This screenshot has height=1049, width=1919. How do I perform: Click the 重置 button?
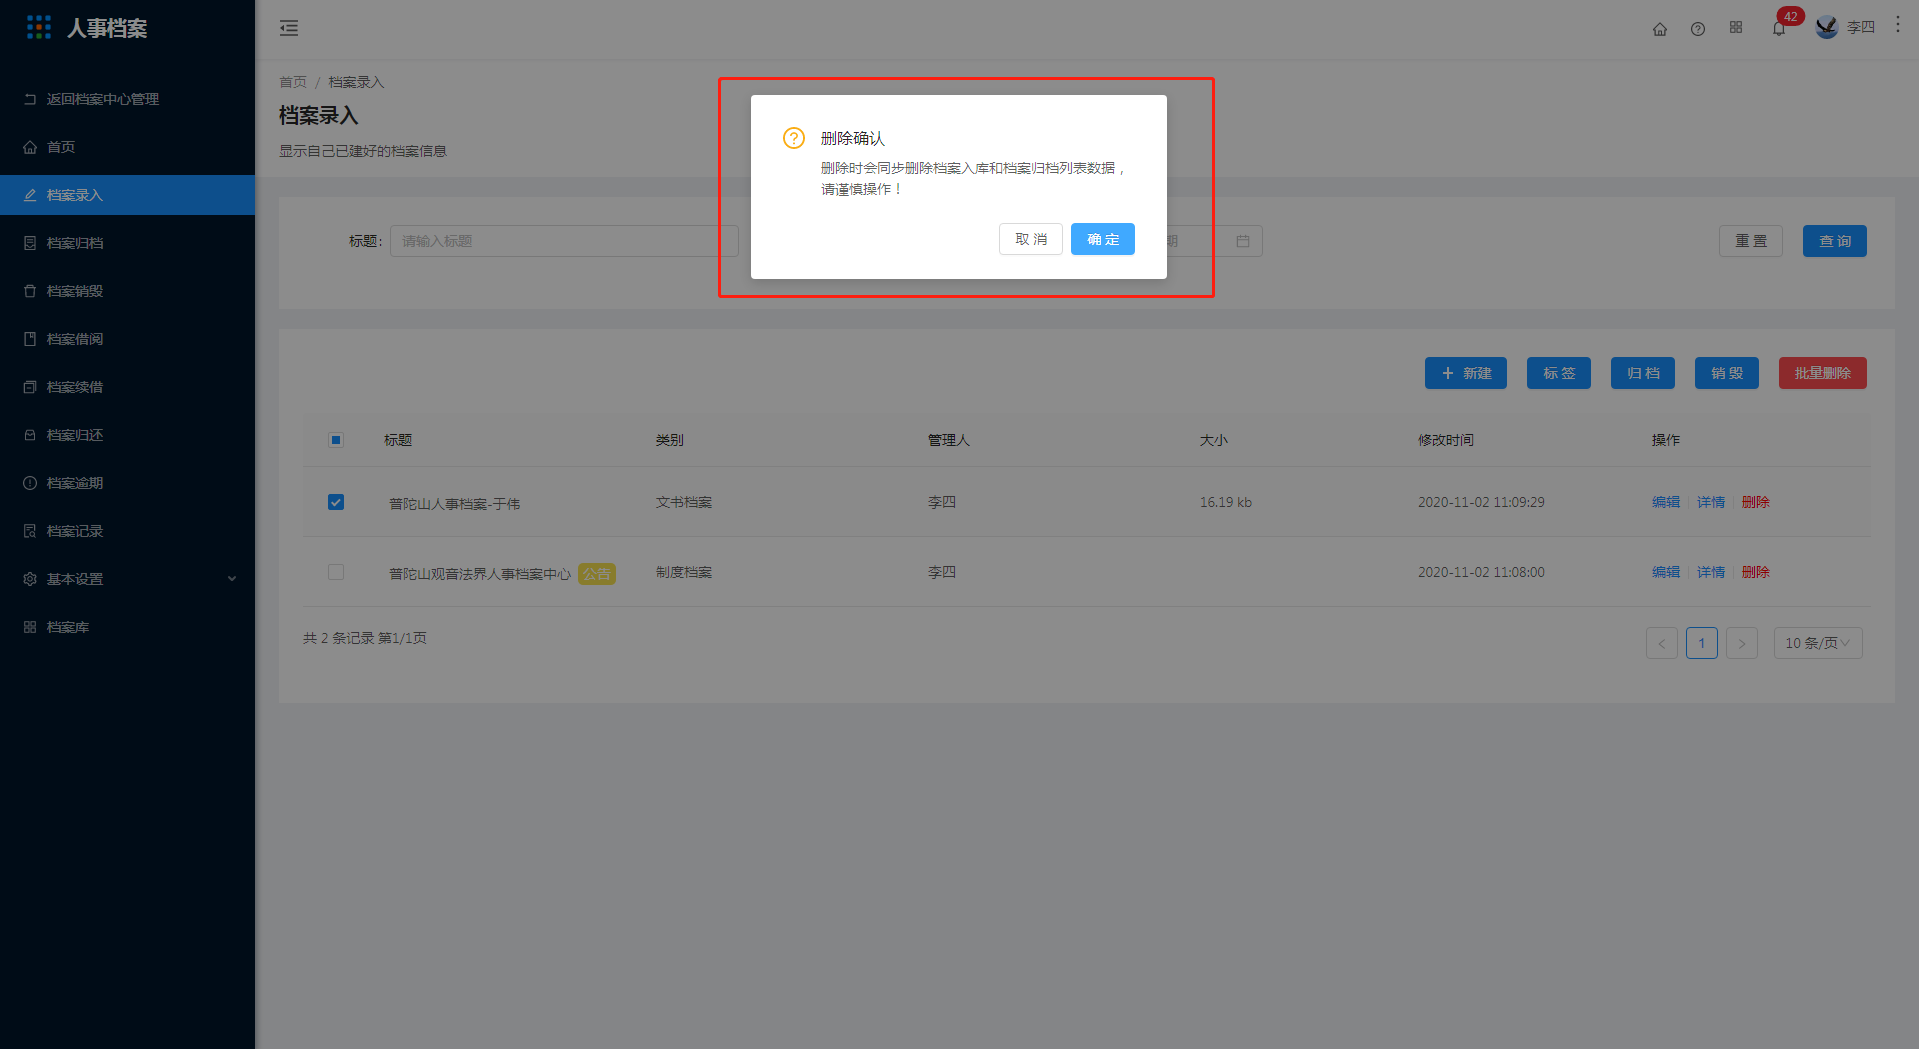pos(1751,241)
